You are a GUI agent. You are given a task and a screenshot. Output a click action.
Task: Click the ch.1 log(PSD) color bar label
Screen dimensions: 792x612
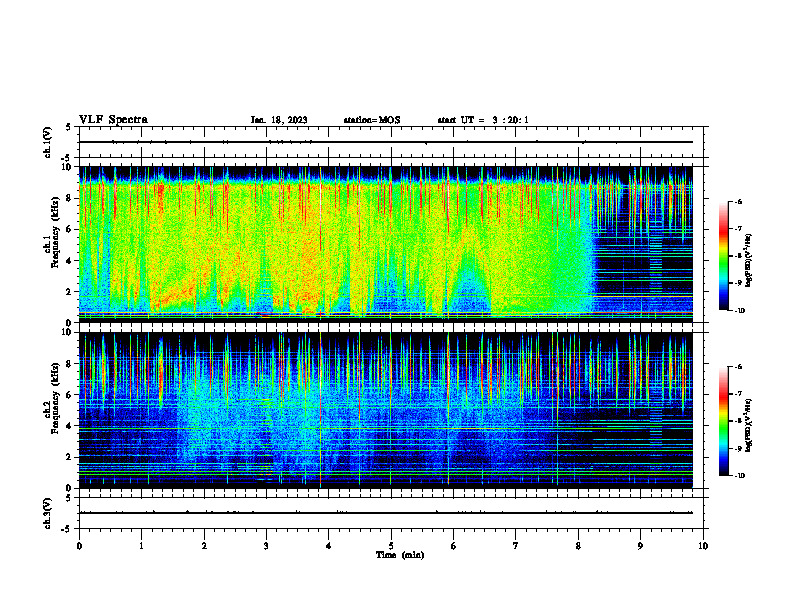[749, 261]
